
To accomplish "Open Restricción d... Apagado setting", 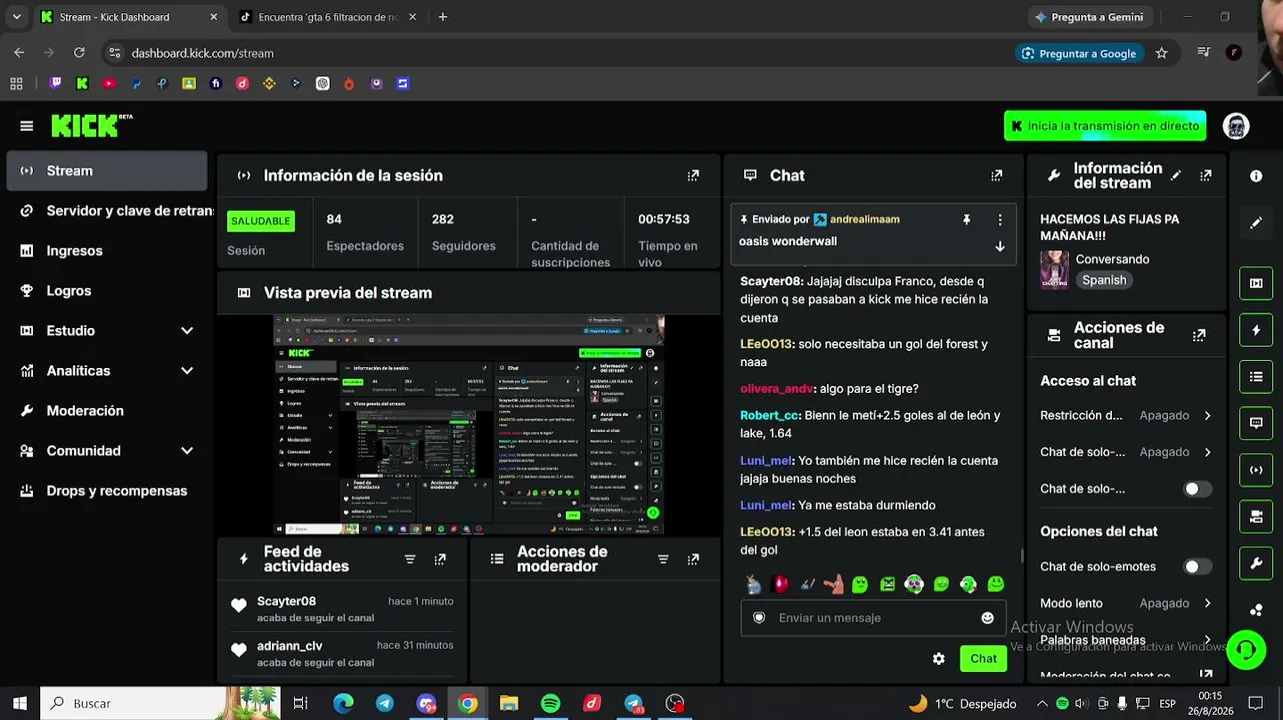I will click(1126, 415).
